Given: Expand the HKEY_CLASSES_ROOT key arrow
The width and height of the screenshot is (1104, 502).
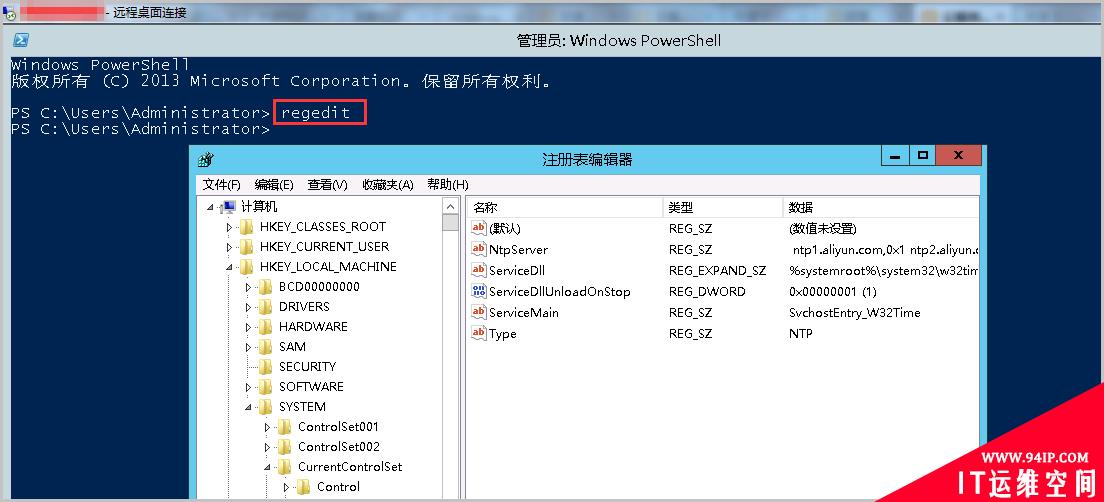Looking at the screenshot, I should tap(229, 227).
